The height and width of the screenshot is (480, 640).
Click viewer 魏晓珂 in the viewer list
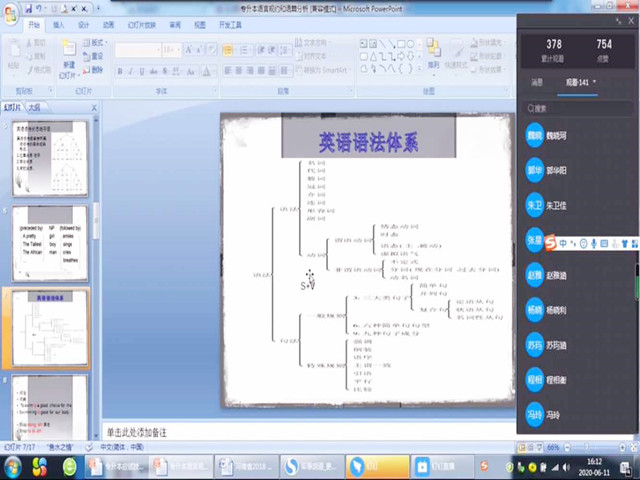pyautogui.click(x=557, y=136)
